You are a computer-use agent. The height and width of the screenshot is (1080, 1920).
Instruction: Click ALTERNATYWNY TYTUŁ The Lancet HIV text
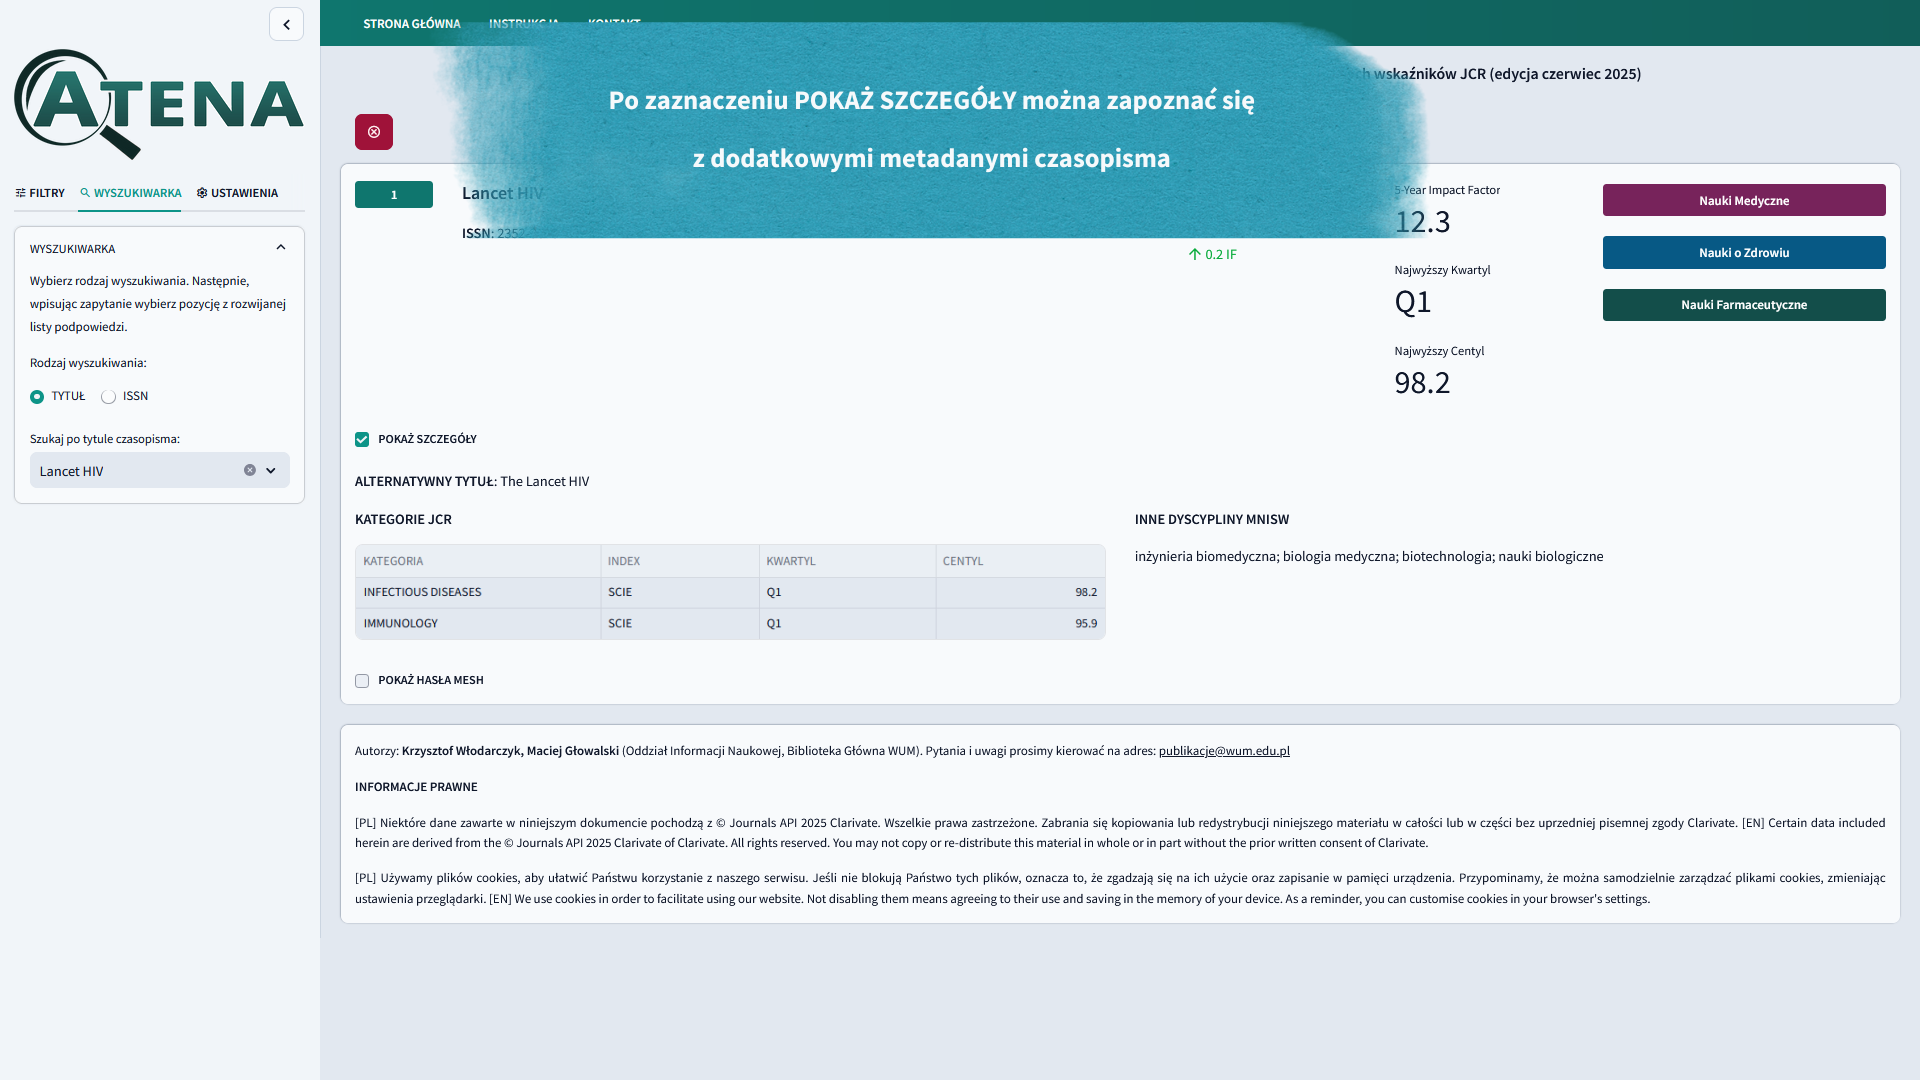click(472, 481)
